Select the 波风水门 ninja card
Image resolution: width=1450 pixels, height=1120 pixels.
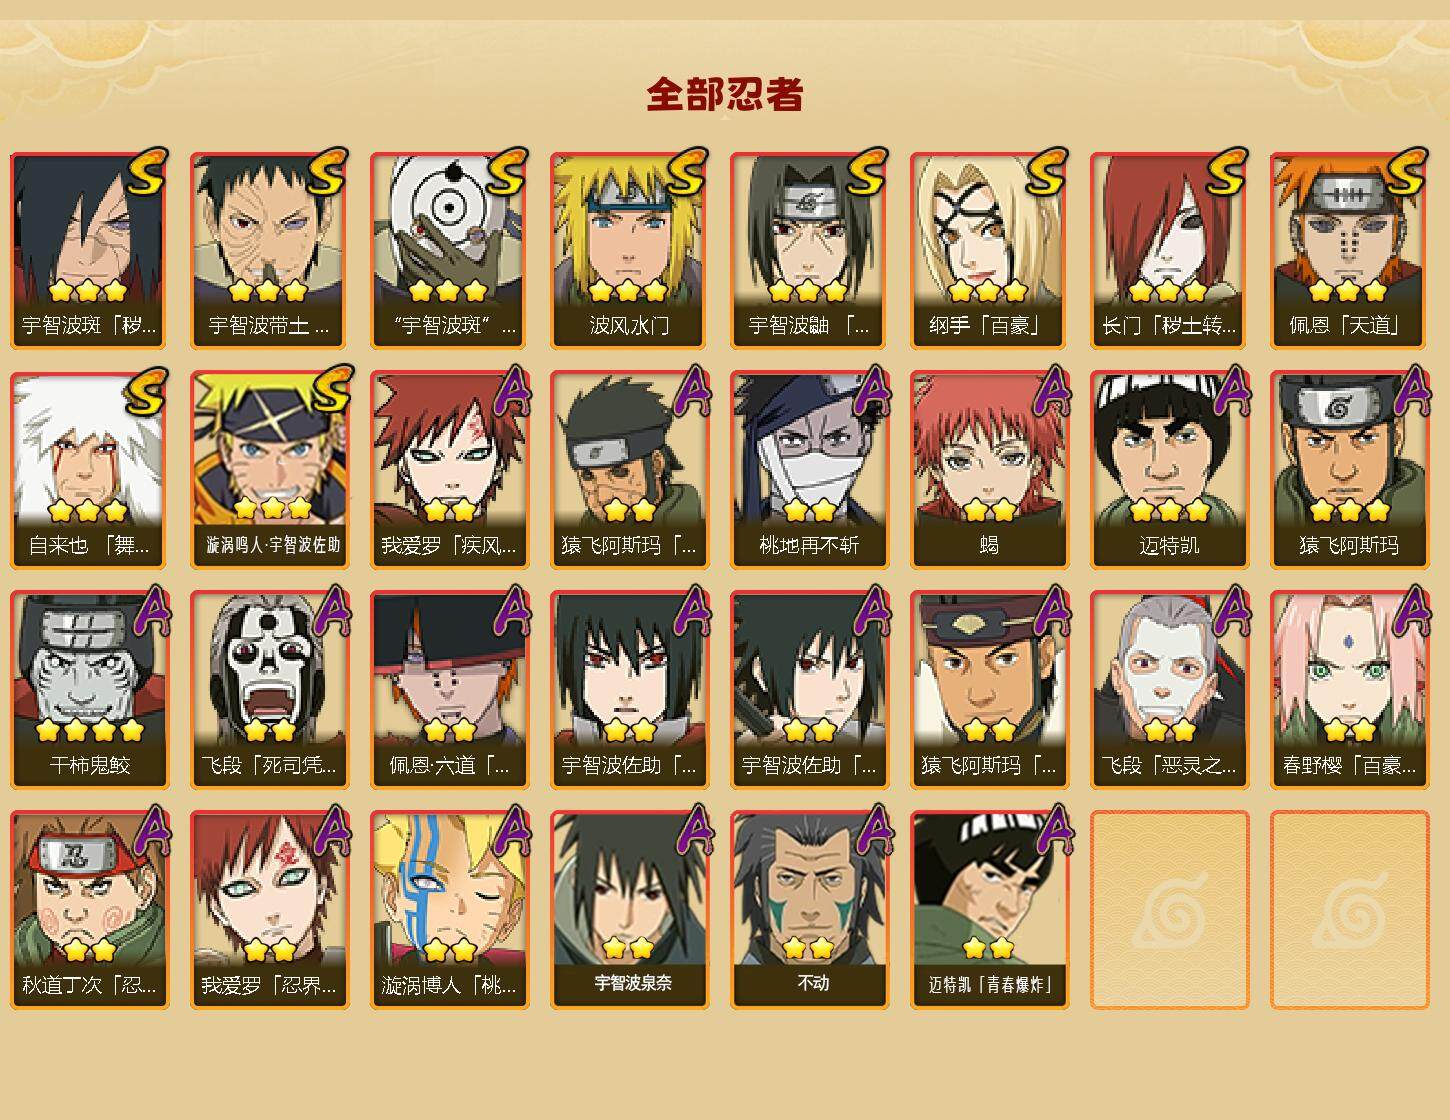[x=629, y=250]
